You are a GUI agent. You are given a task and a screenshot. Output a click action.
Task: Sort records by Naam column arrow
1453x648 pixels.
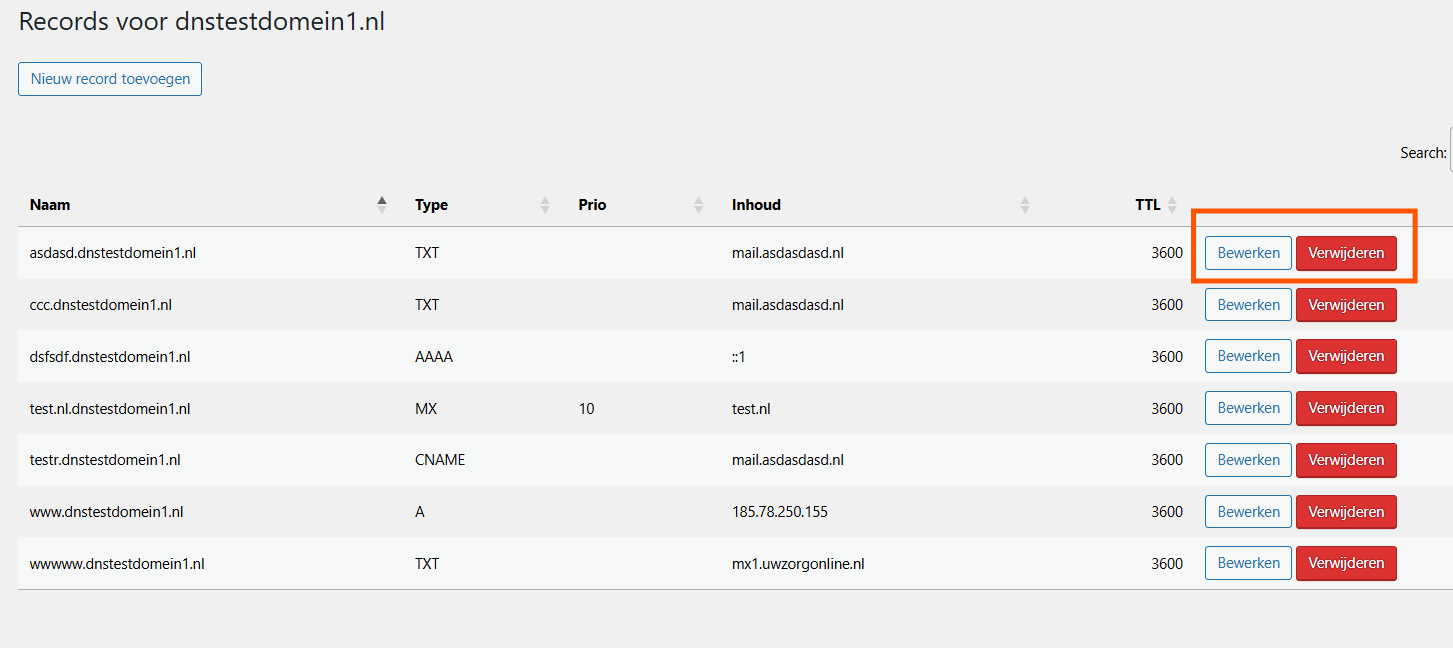(381, 205)
